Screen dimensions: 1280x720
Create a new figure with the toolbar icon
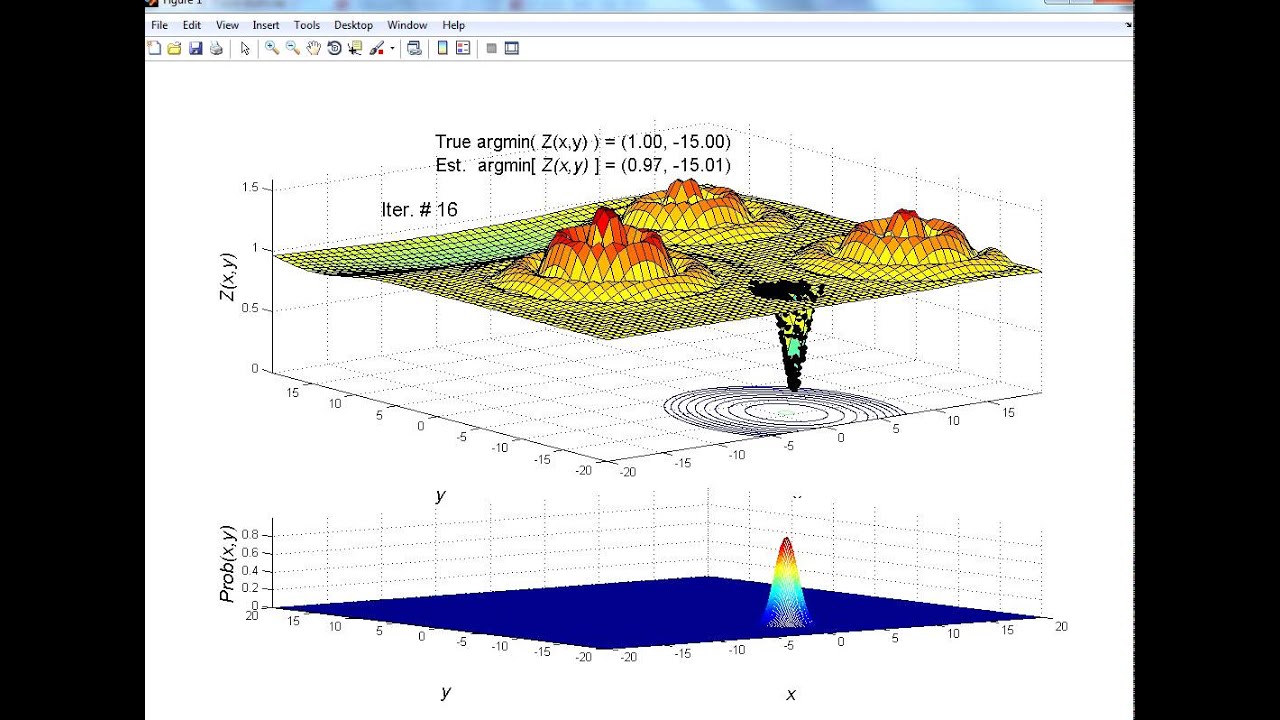click(154, 48)
